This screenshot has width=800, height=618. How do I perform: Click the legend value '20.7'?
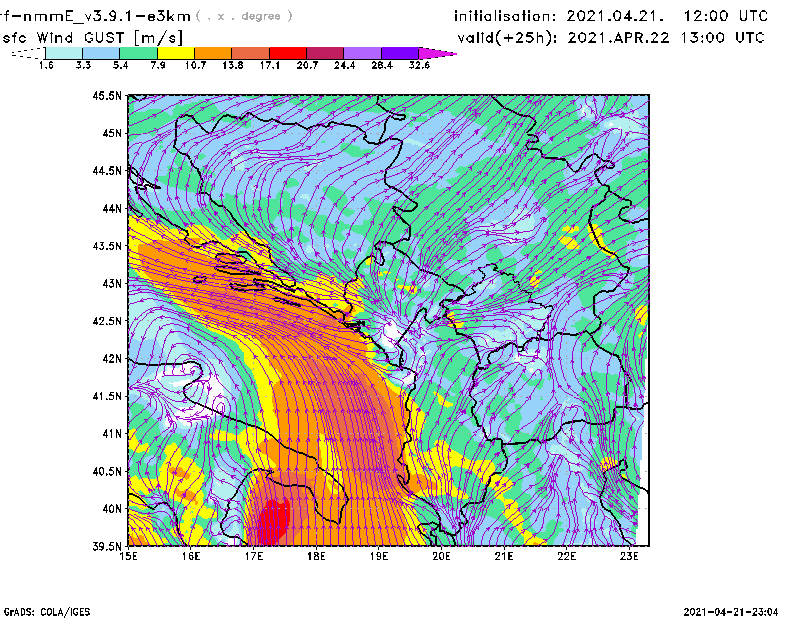pyautogui.click(x=307, y=65)
